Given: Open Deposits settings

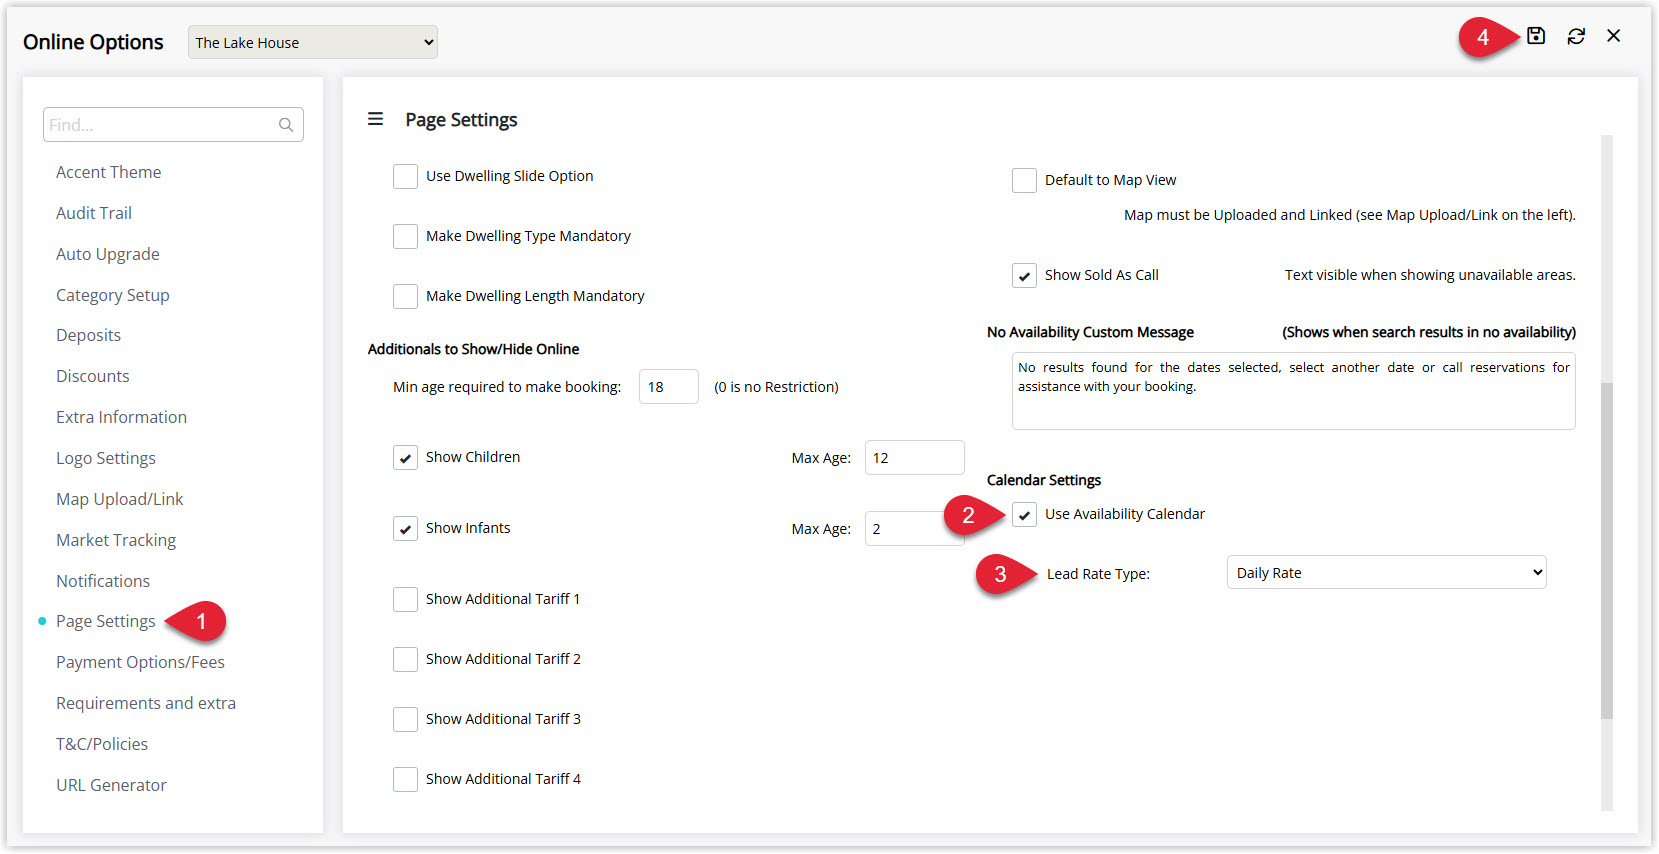Looking at the screenshot, I should tap(88, 335).
